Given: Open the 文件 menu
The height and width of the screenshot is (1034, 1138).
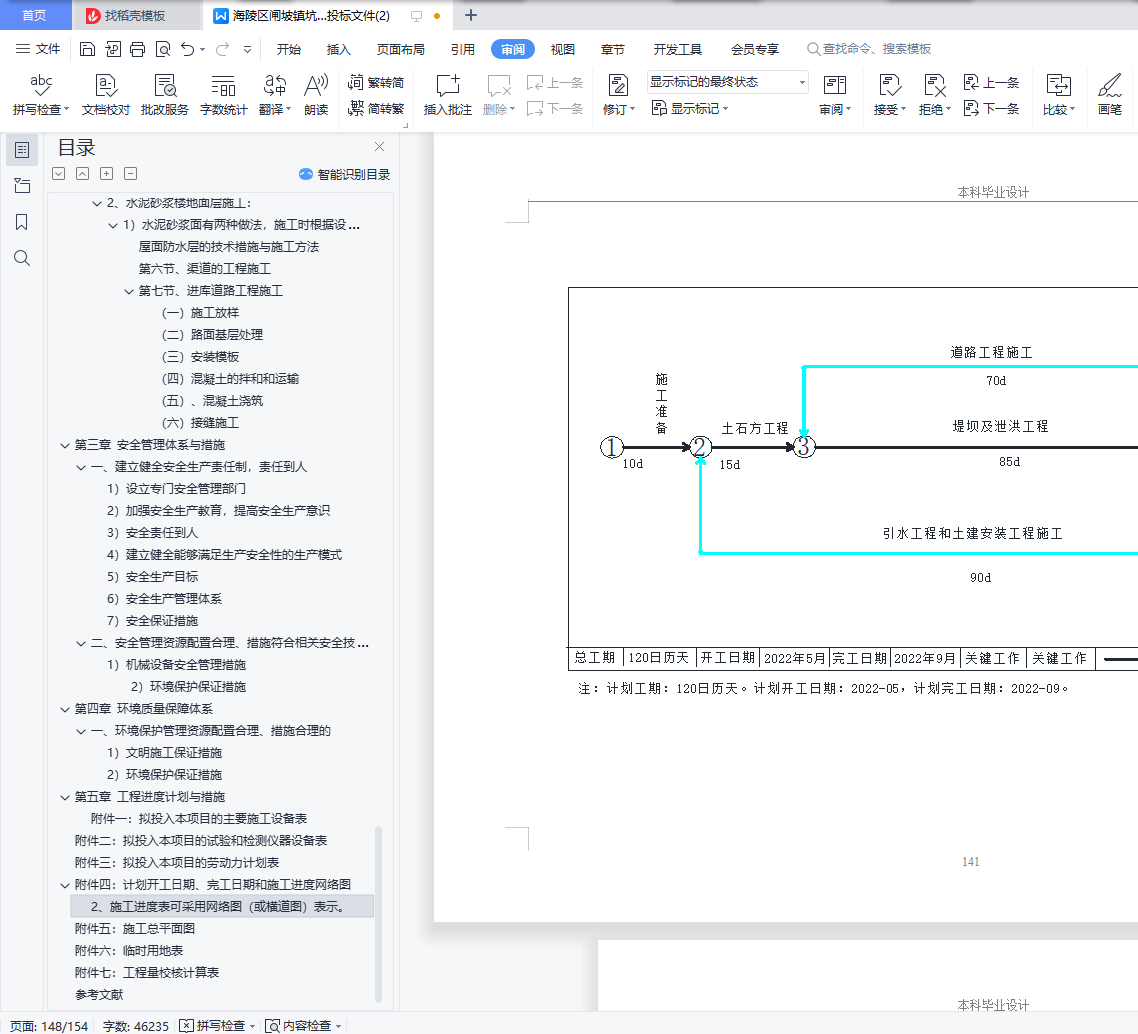Looking at the screenshot, I should 38,49.
